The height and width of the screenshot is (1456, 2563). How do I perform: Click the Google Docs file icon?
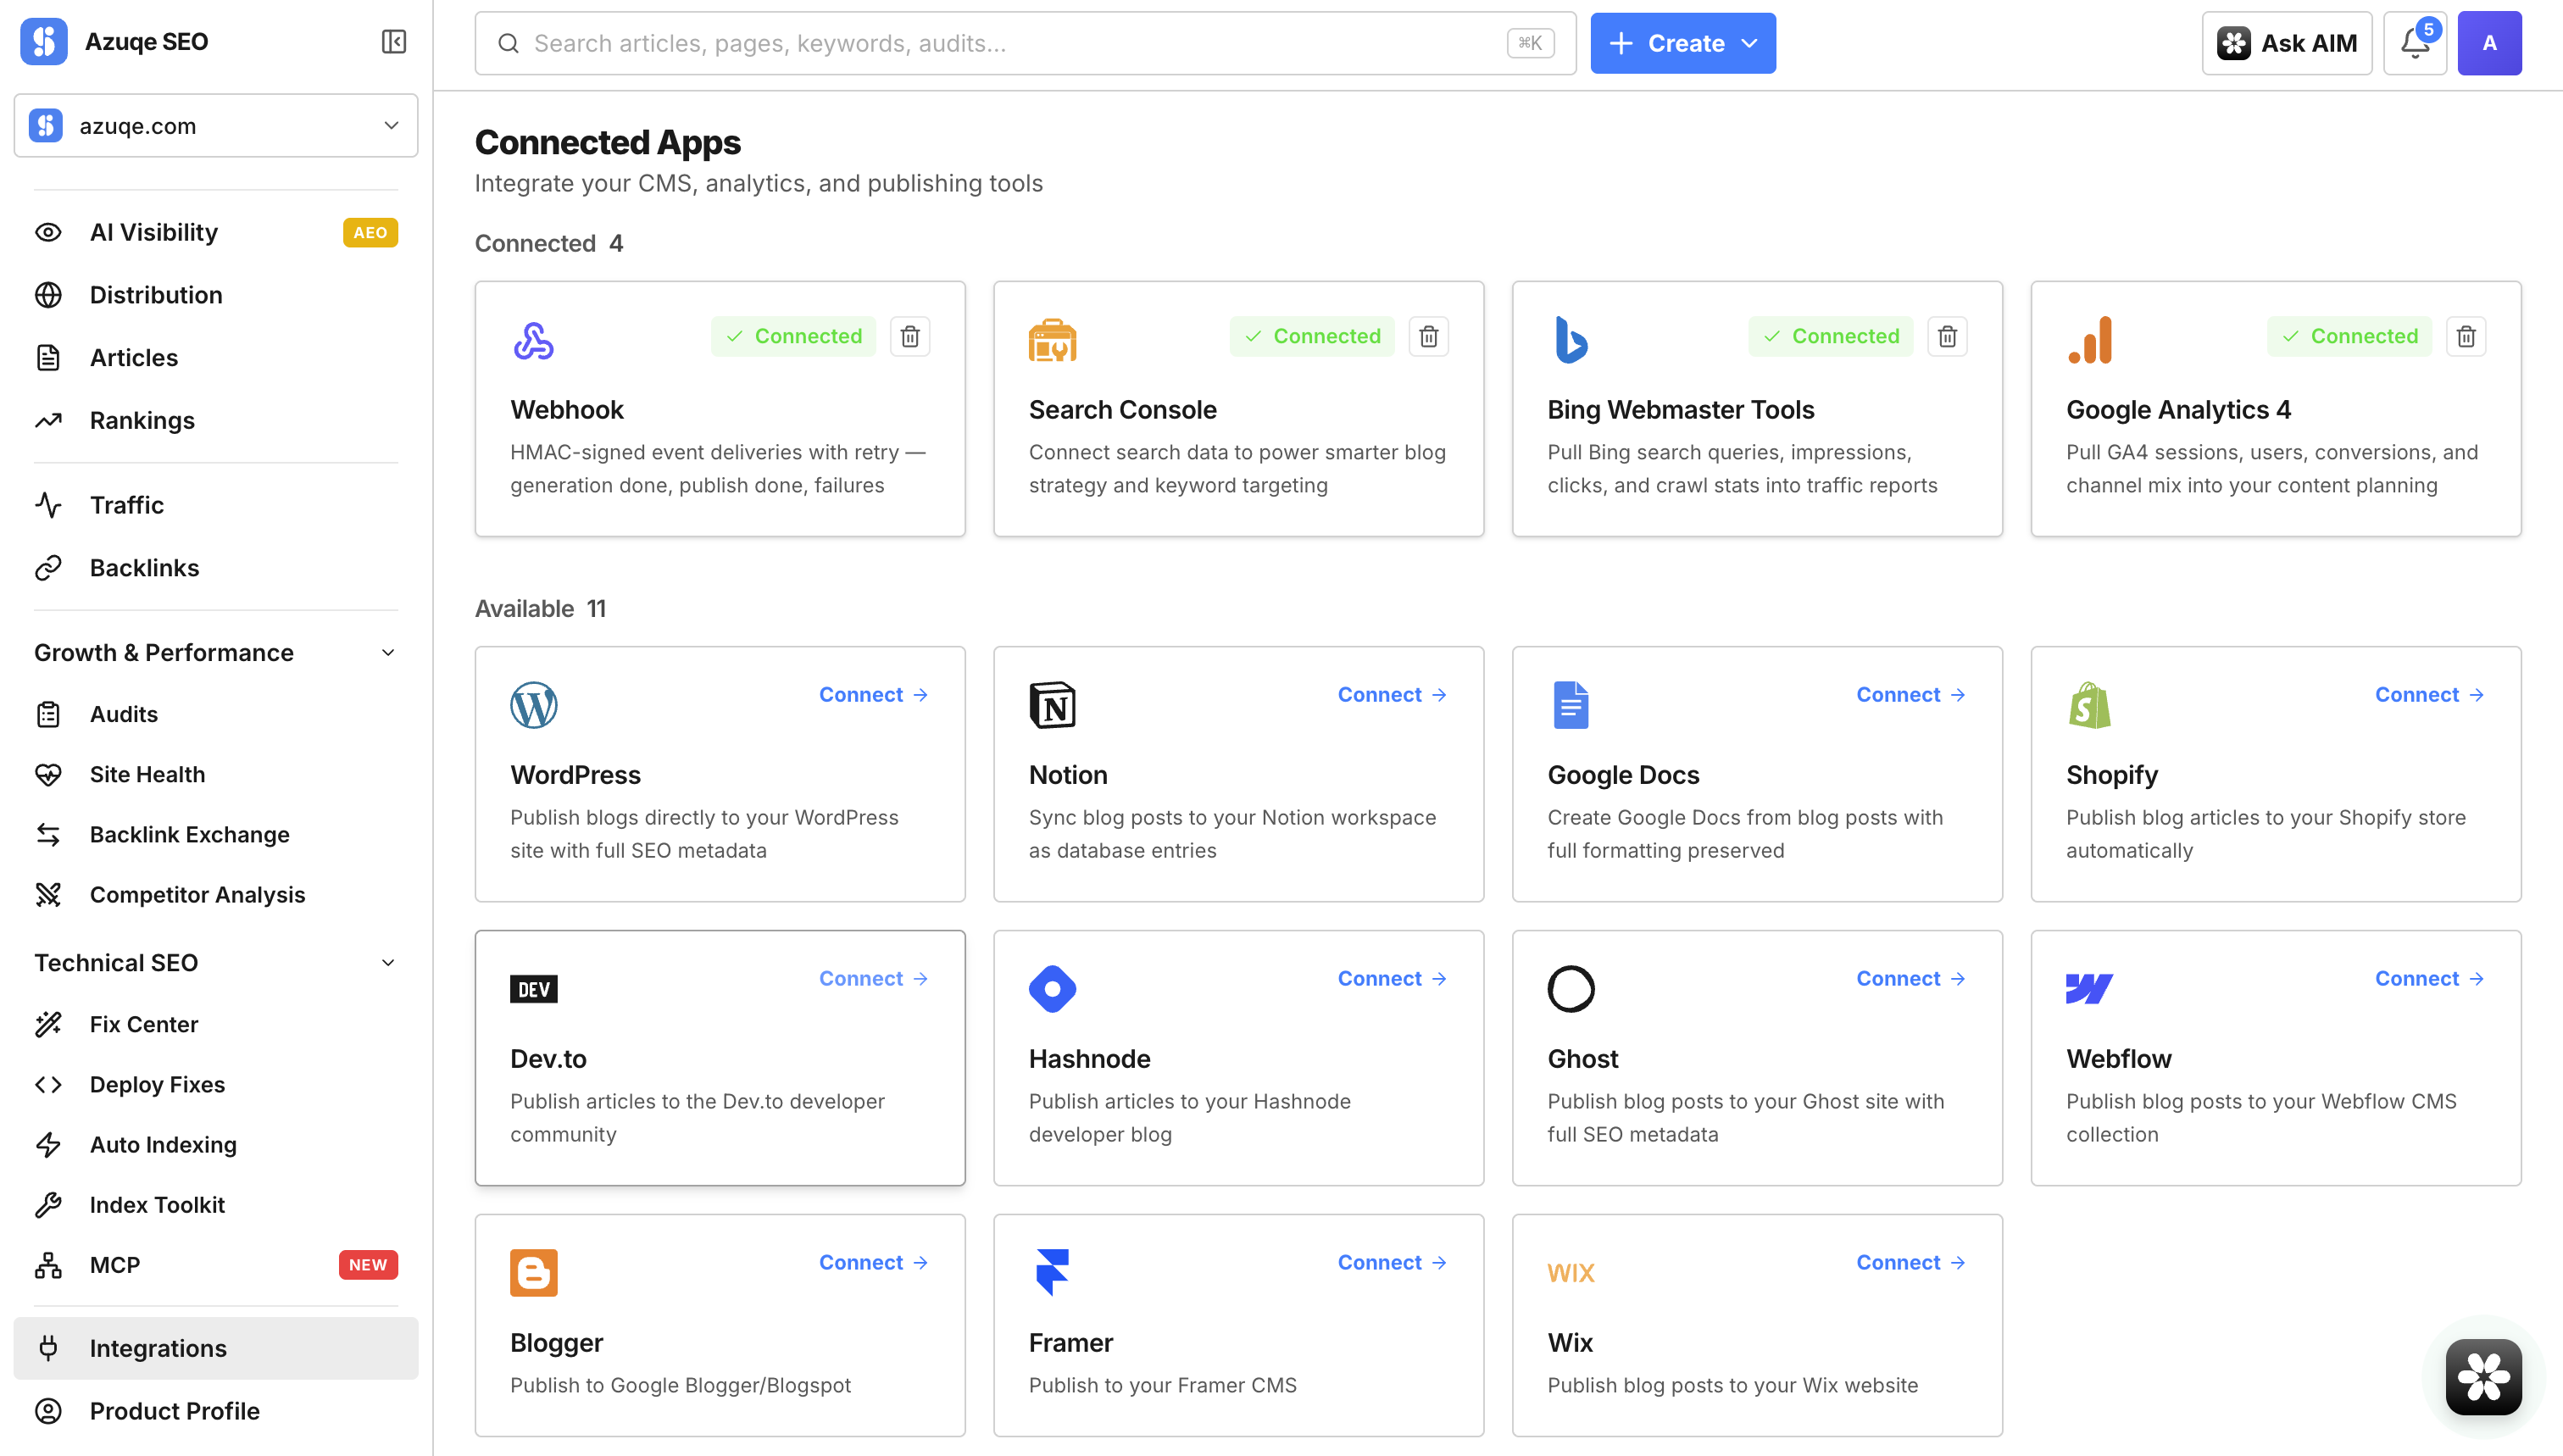click(1571, 706)
